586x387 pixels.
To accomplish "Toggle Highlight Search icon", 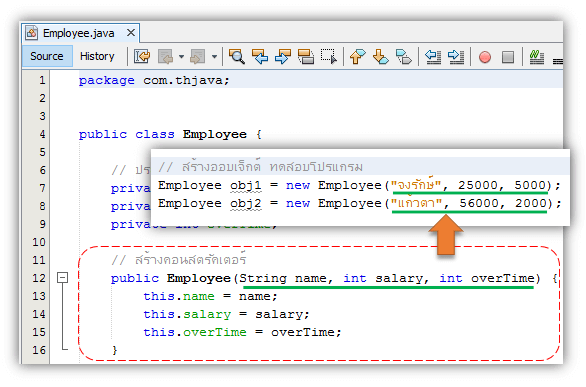I will (x=306, y=57).
